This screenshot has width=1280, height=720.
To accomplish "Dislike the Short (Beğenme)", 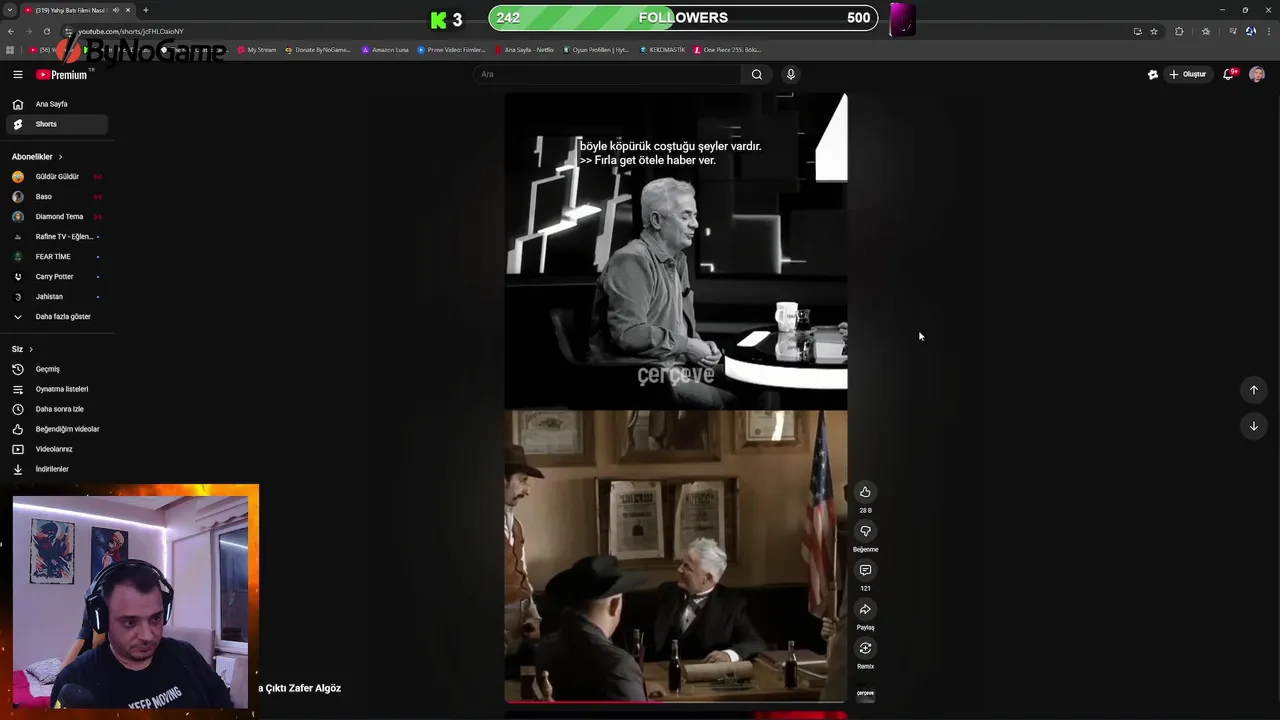I will click(865, 531).
